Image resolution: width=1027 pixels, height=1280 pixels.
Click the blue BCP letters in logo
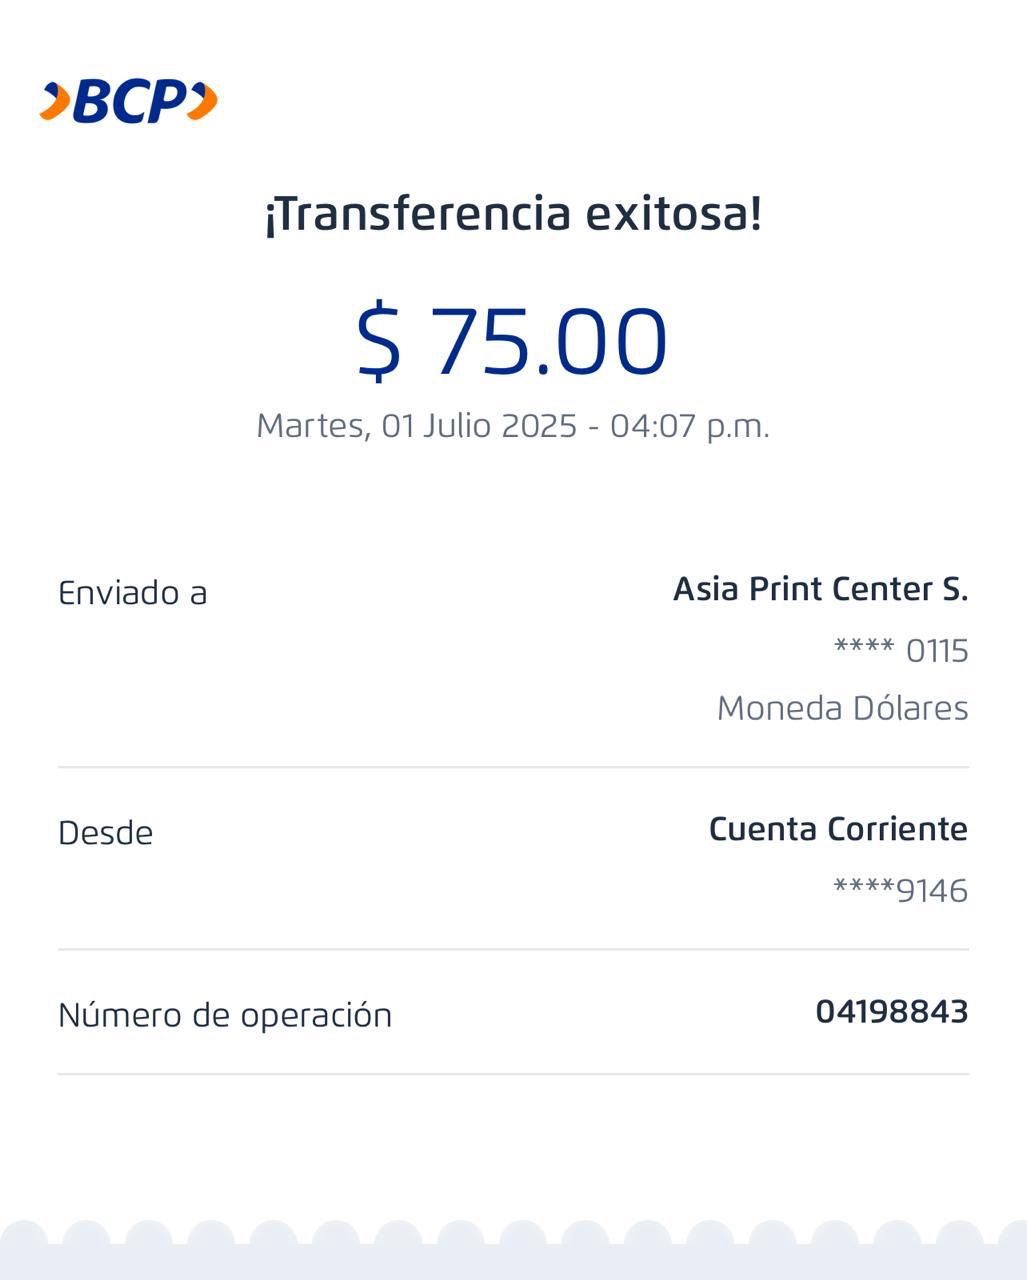130,101
